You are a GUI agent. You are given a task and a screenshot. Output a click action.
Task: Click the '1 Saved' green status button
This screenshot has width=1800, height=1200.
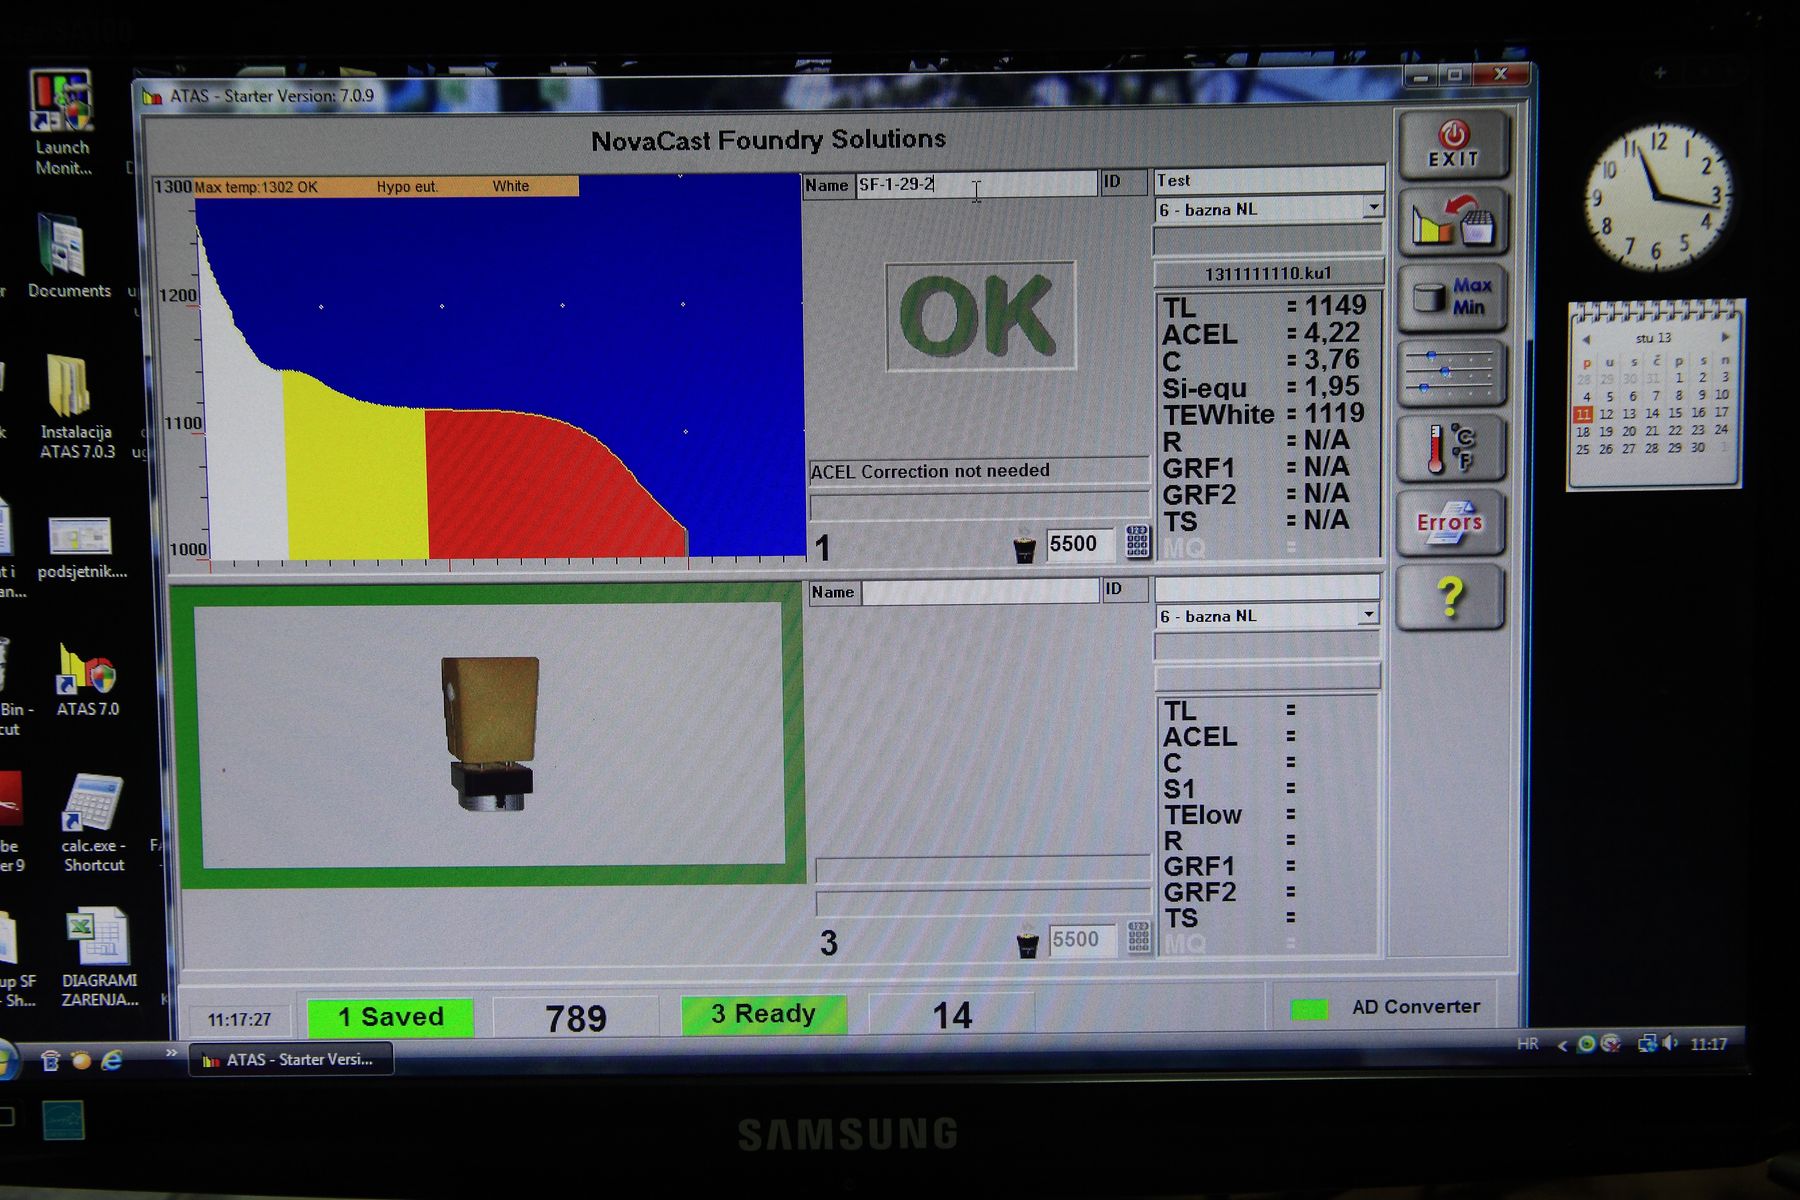click(391, 1017)
